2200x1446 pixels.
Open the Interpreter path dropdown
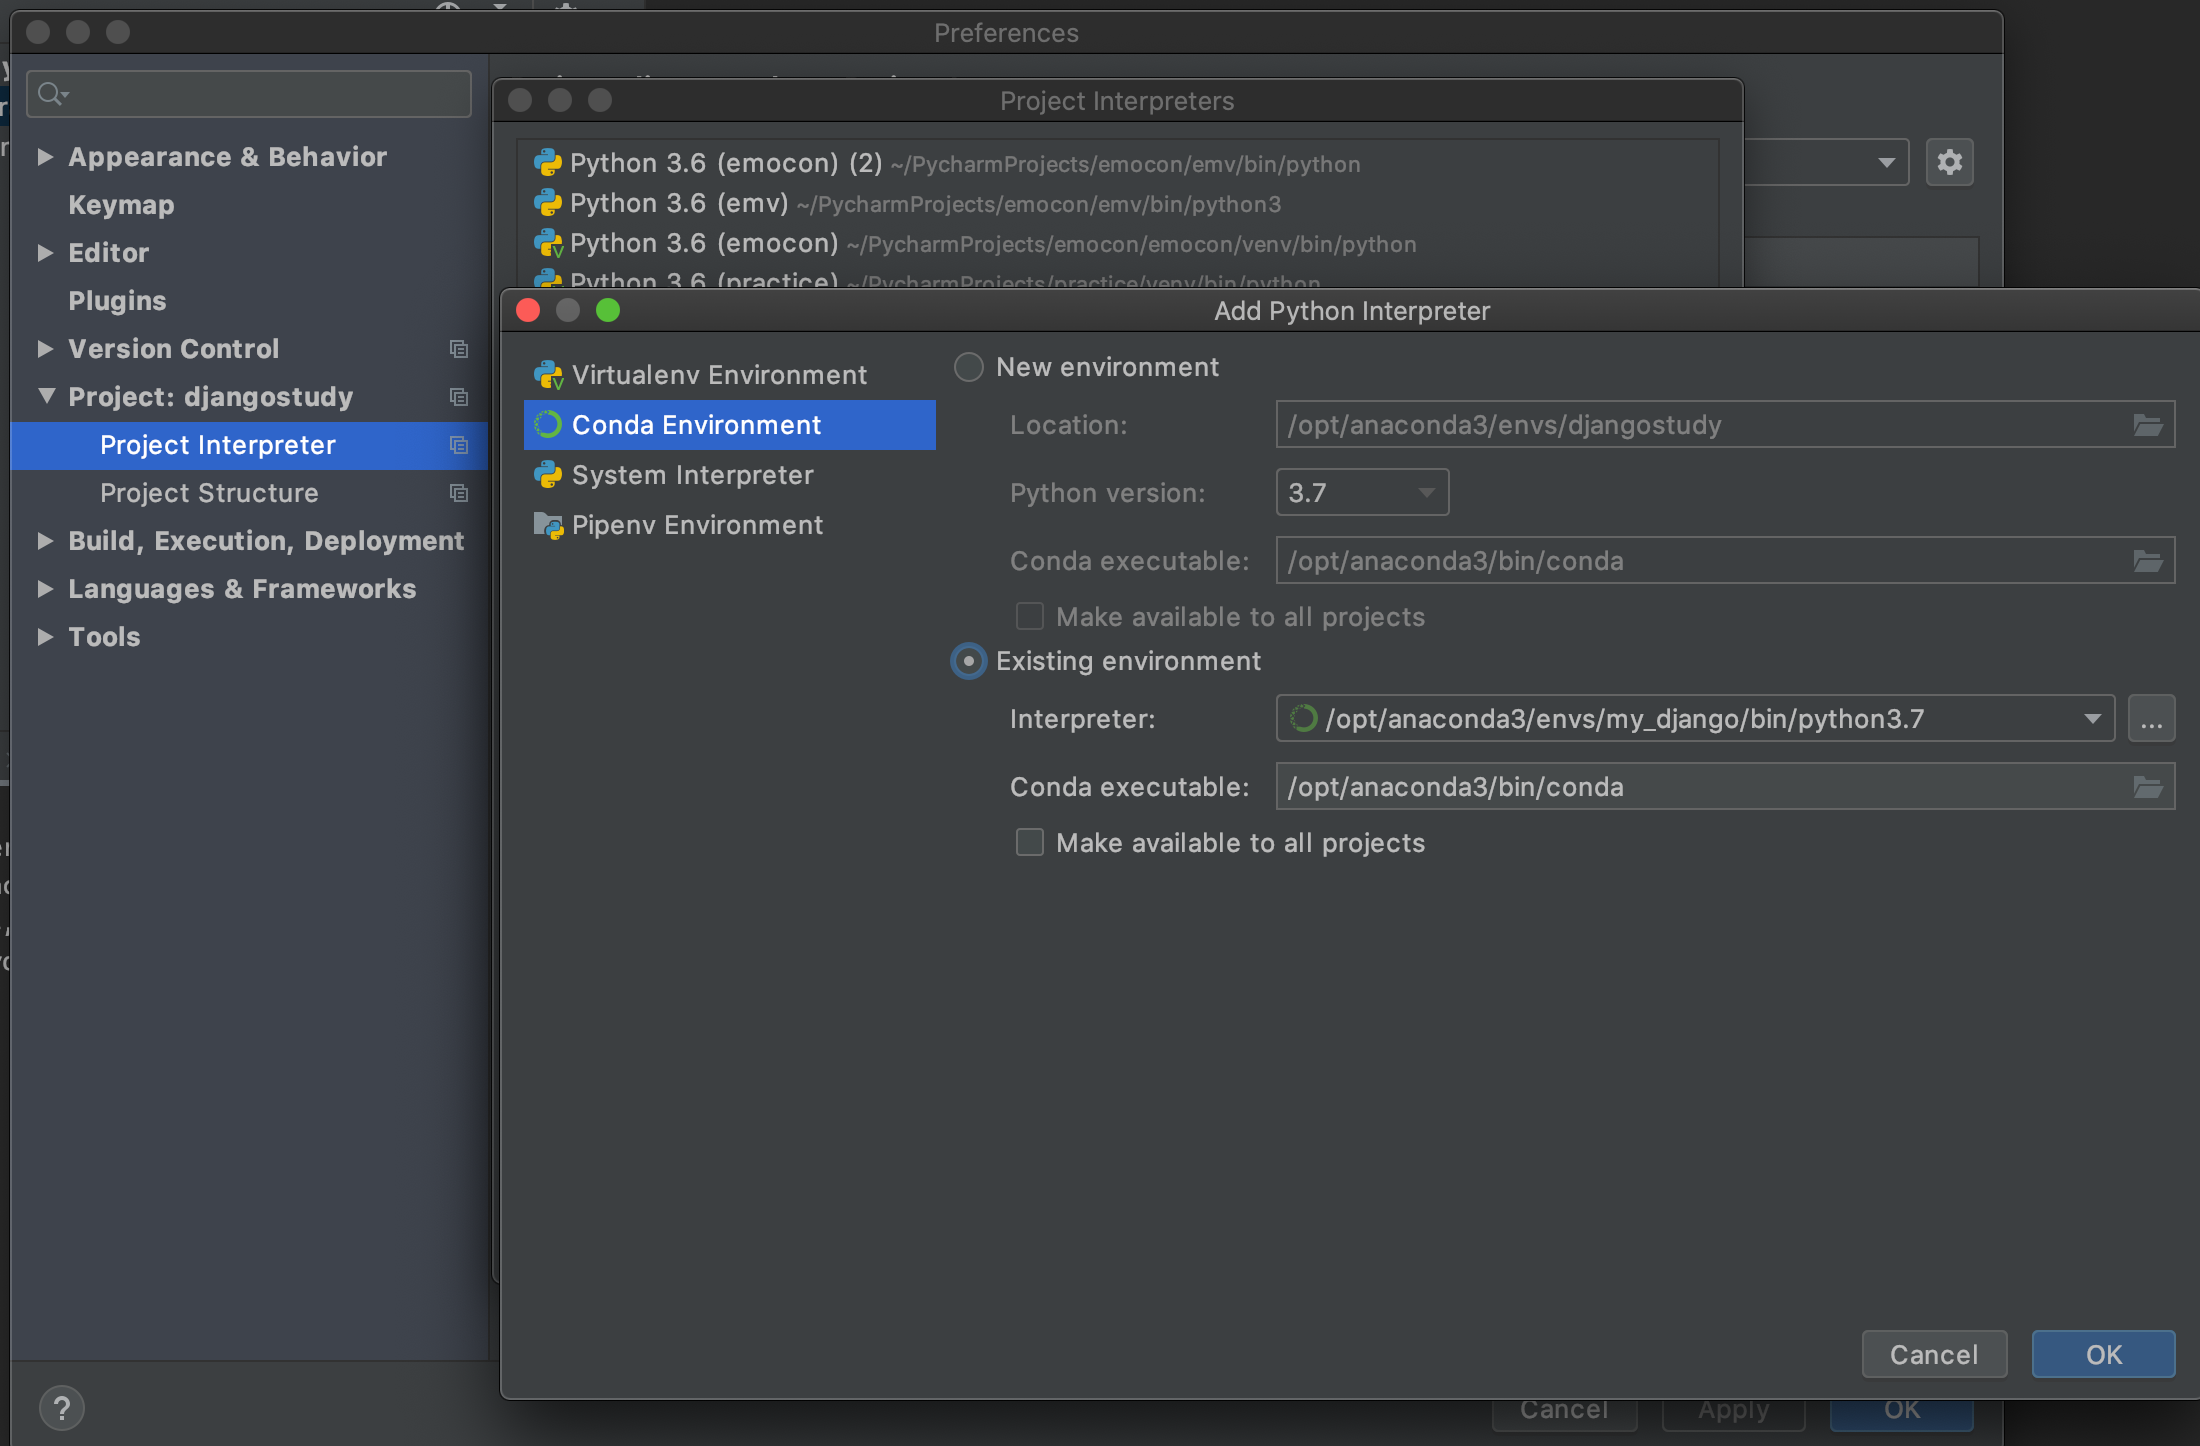pyautogui.click(x=2091, y=719)
